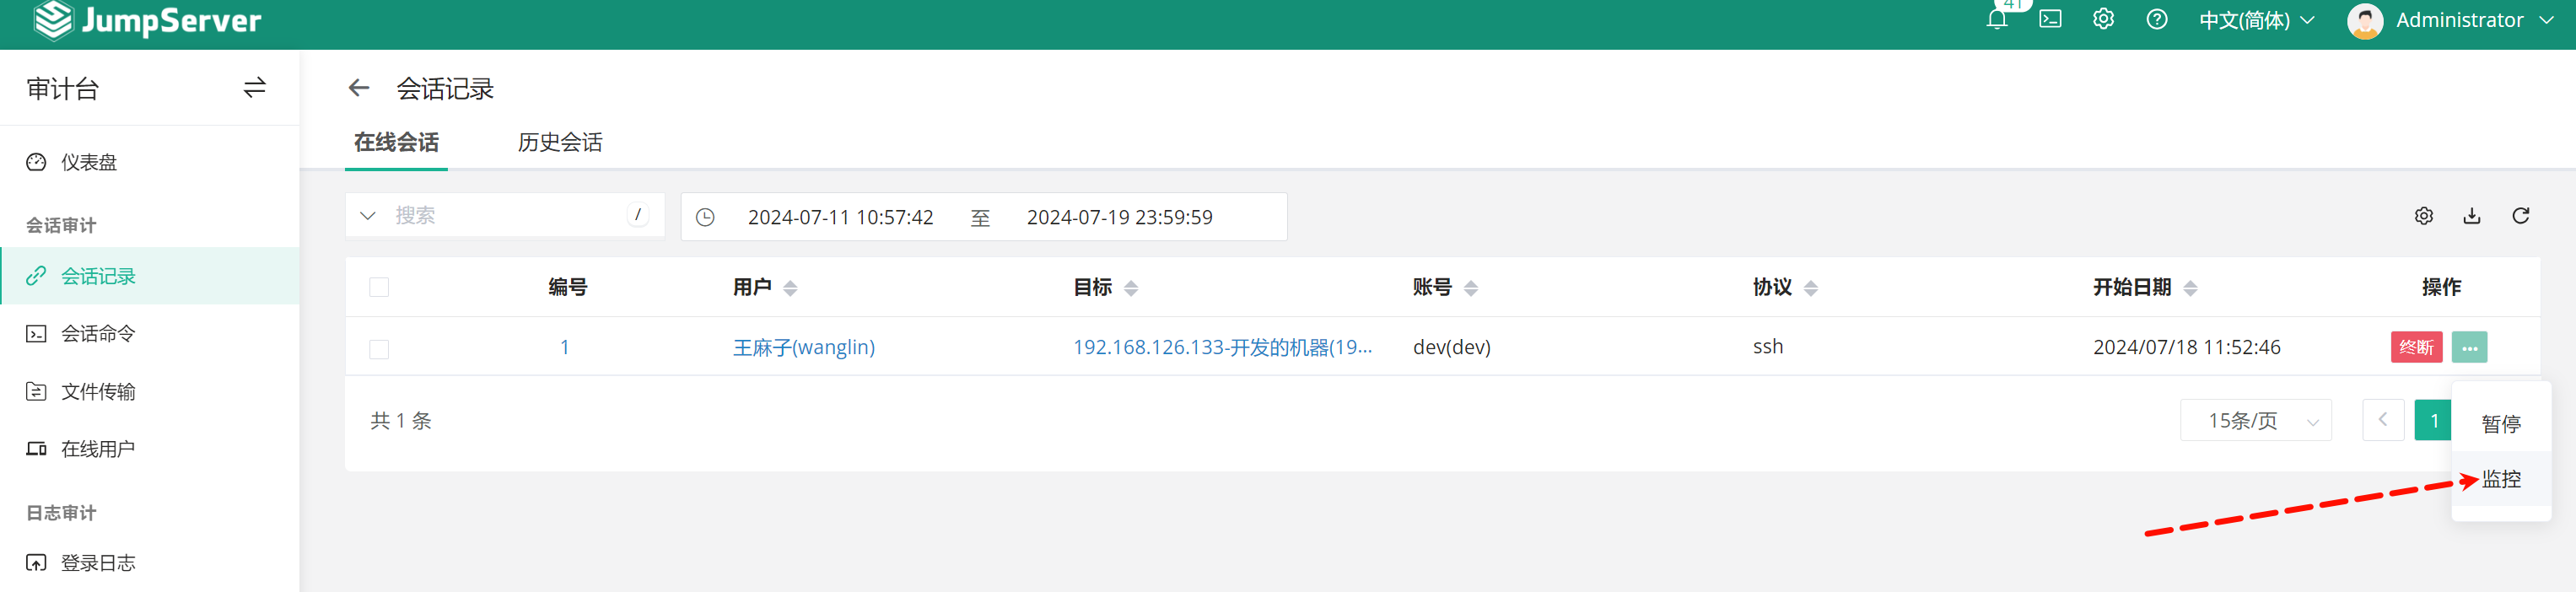Click the help question mark icon
Viewport: 2576px width, 592px height.
(2157, 20)
